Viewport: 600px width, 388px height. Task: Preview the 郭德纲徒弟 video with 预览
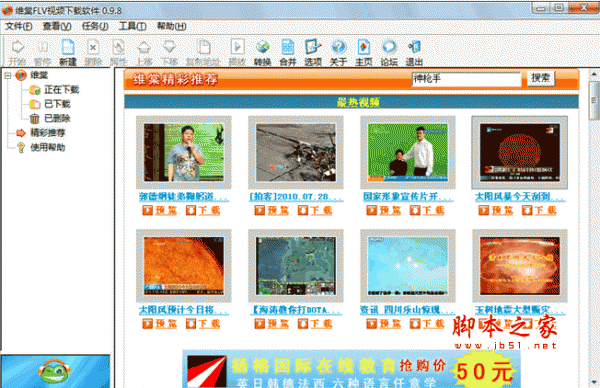(160, 210)
